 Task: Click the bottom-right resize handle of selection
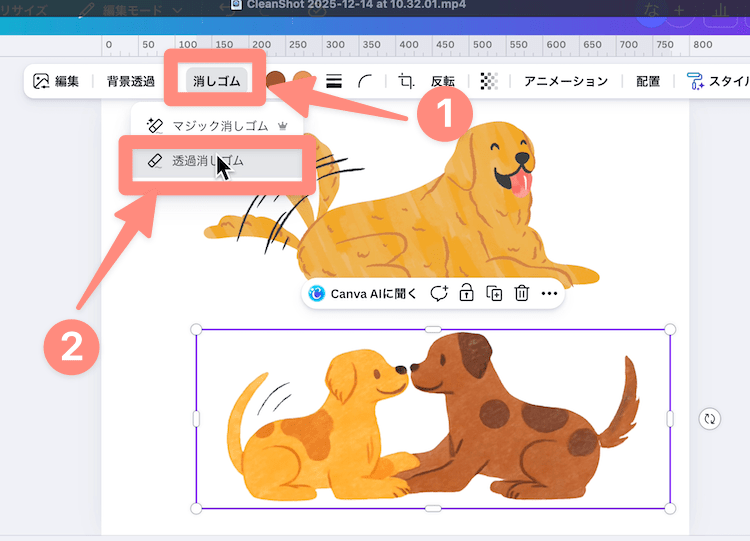[x=670, y=508]
